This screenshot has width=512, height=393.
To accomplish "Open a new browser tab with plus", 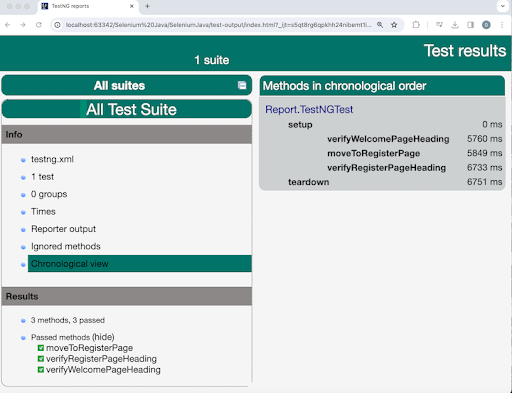I will point(147,6).
